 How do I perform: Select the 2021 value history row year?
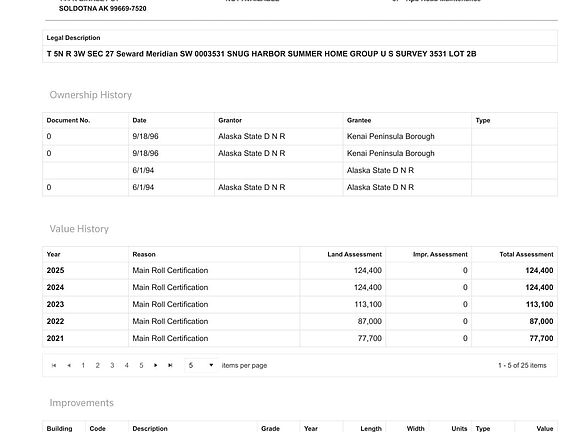tap(55, 338)
